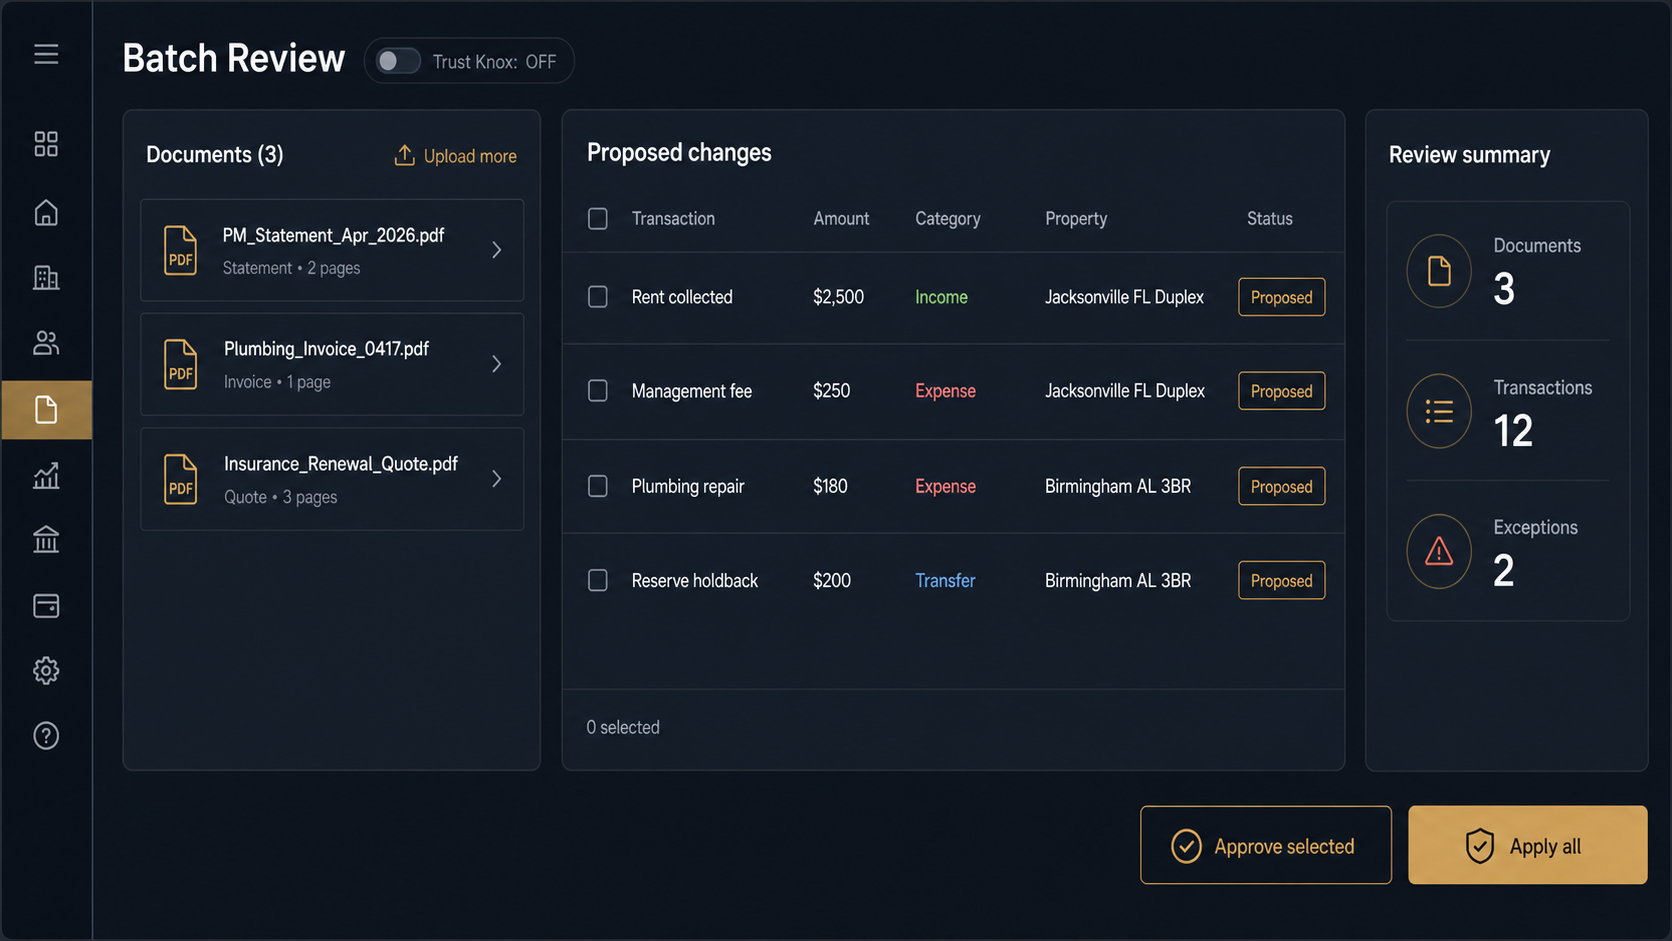The height and width of the screenshot is (941, 1672).
Task: Click the Rent collected transaction name
Action: pyautogui.click(x=682, y=297)
